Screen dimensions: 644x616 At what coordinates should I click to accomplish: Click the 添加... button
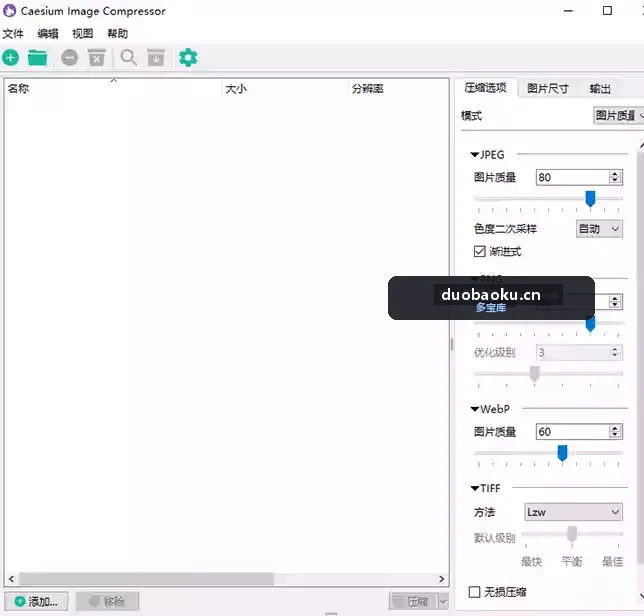pos(36,602)
